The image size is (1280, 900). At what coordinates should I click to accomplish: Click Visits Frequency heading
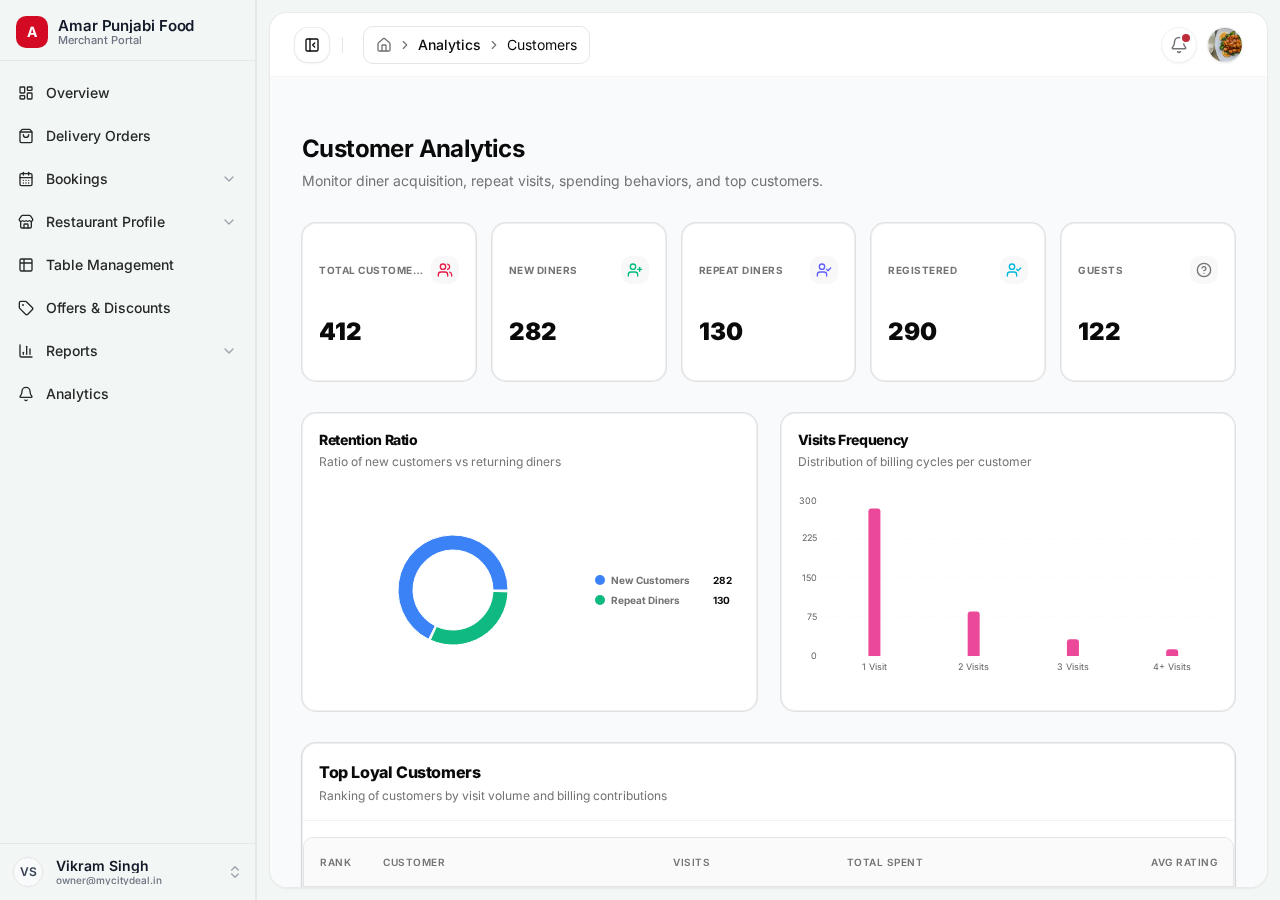pos(853,440)
